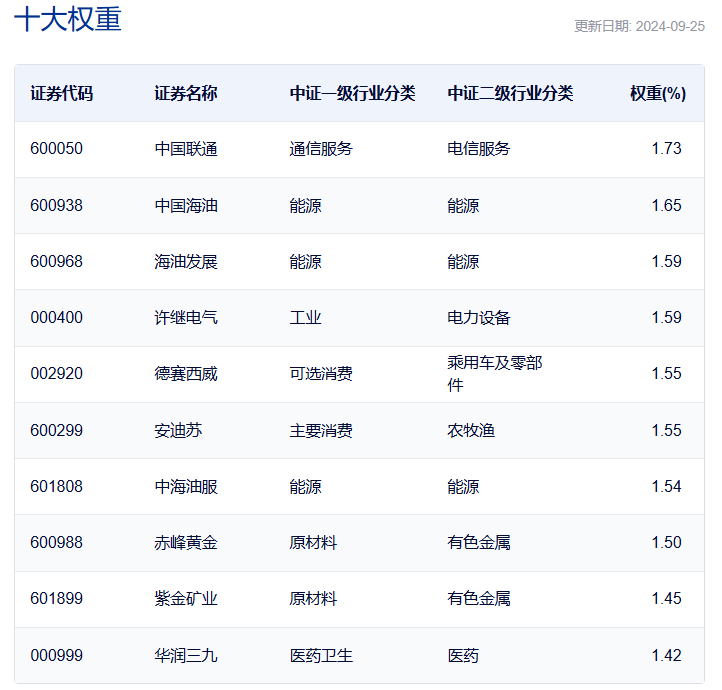Click the 乘用车及零部件 industry cell

coord(494,373)
